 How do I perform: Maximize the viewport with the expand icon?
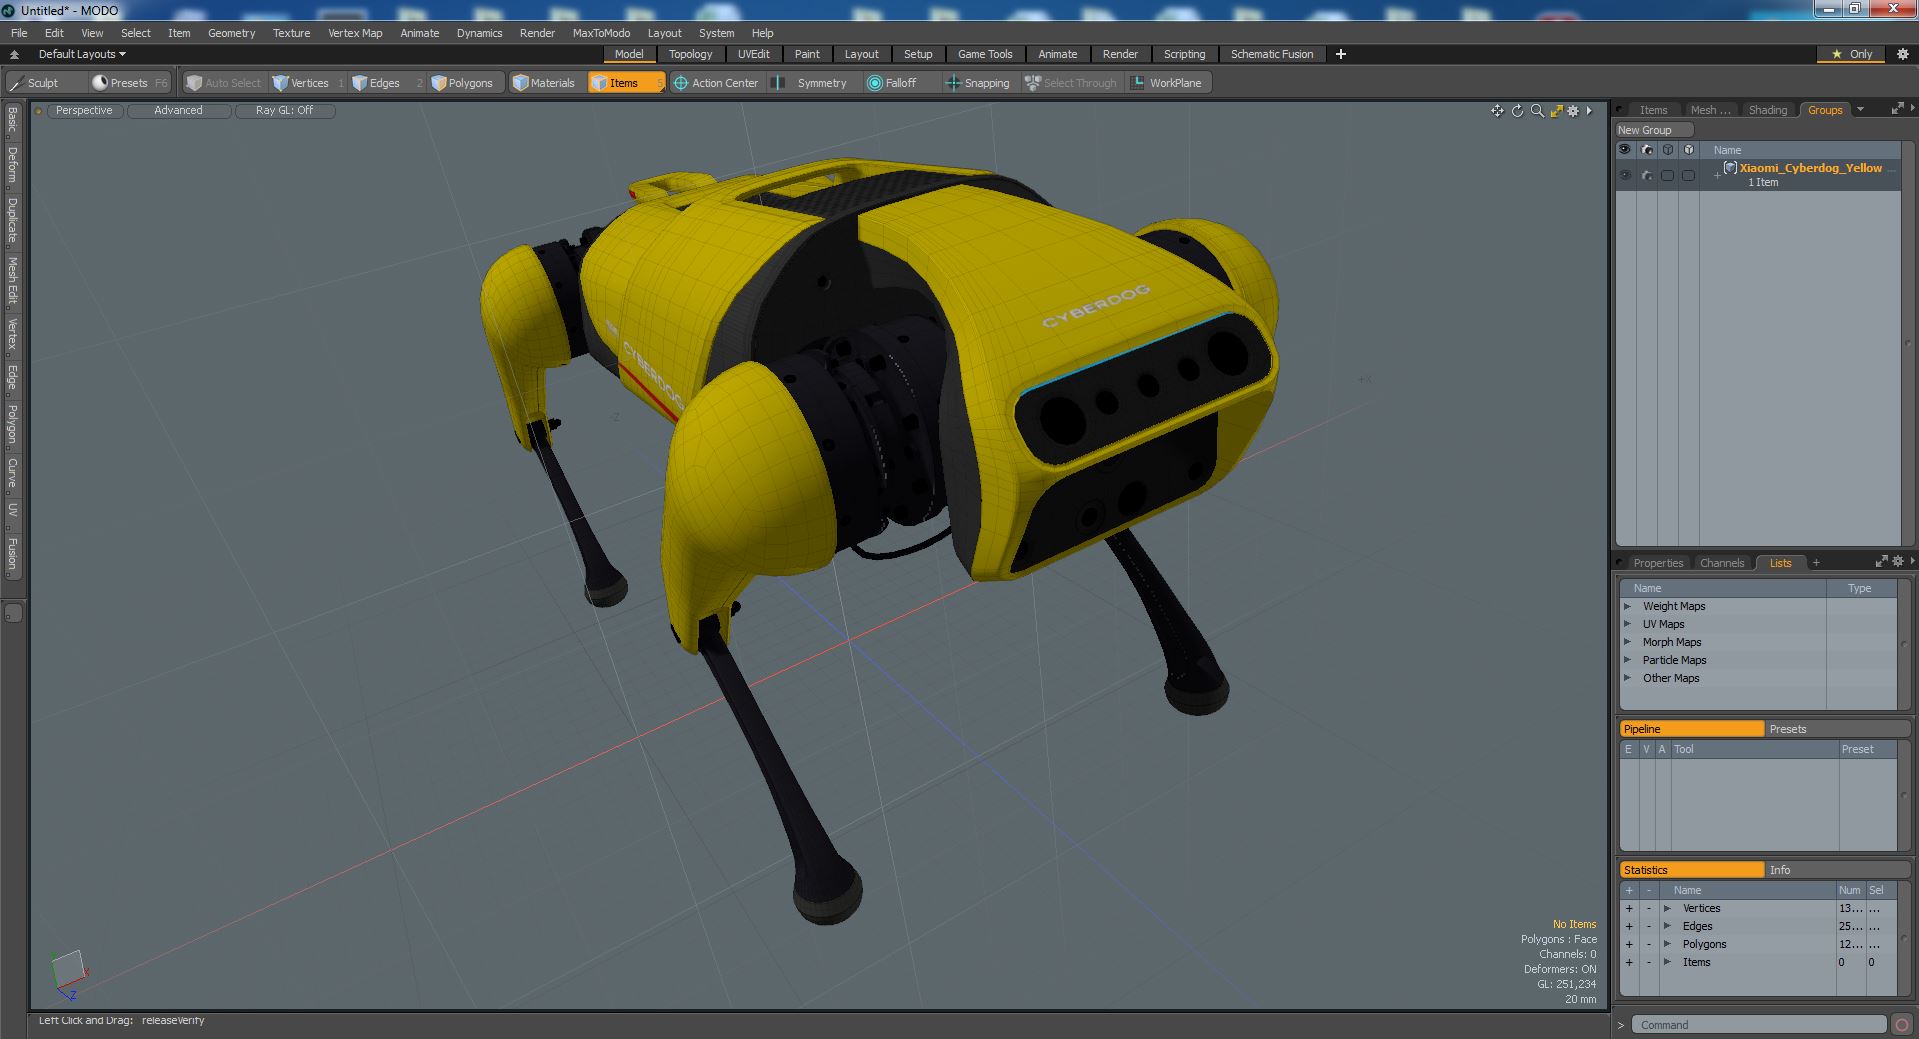pos(1556,111)
